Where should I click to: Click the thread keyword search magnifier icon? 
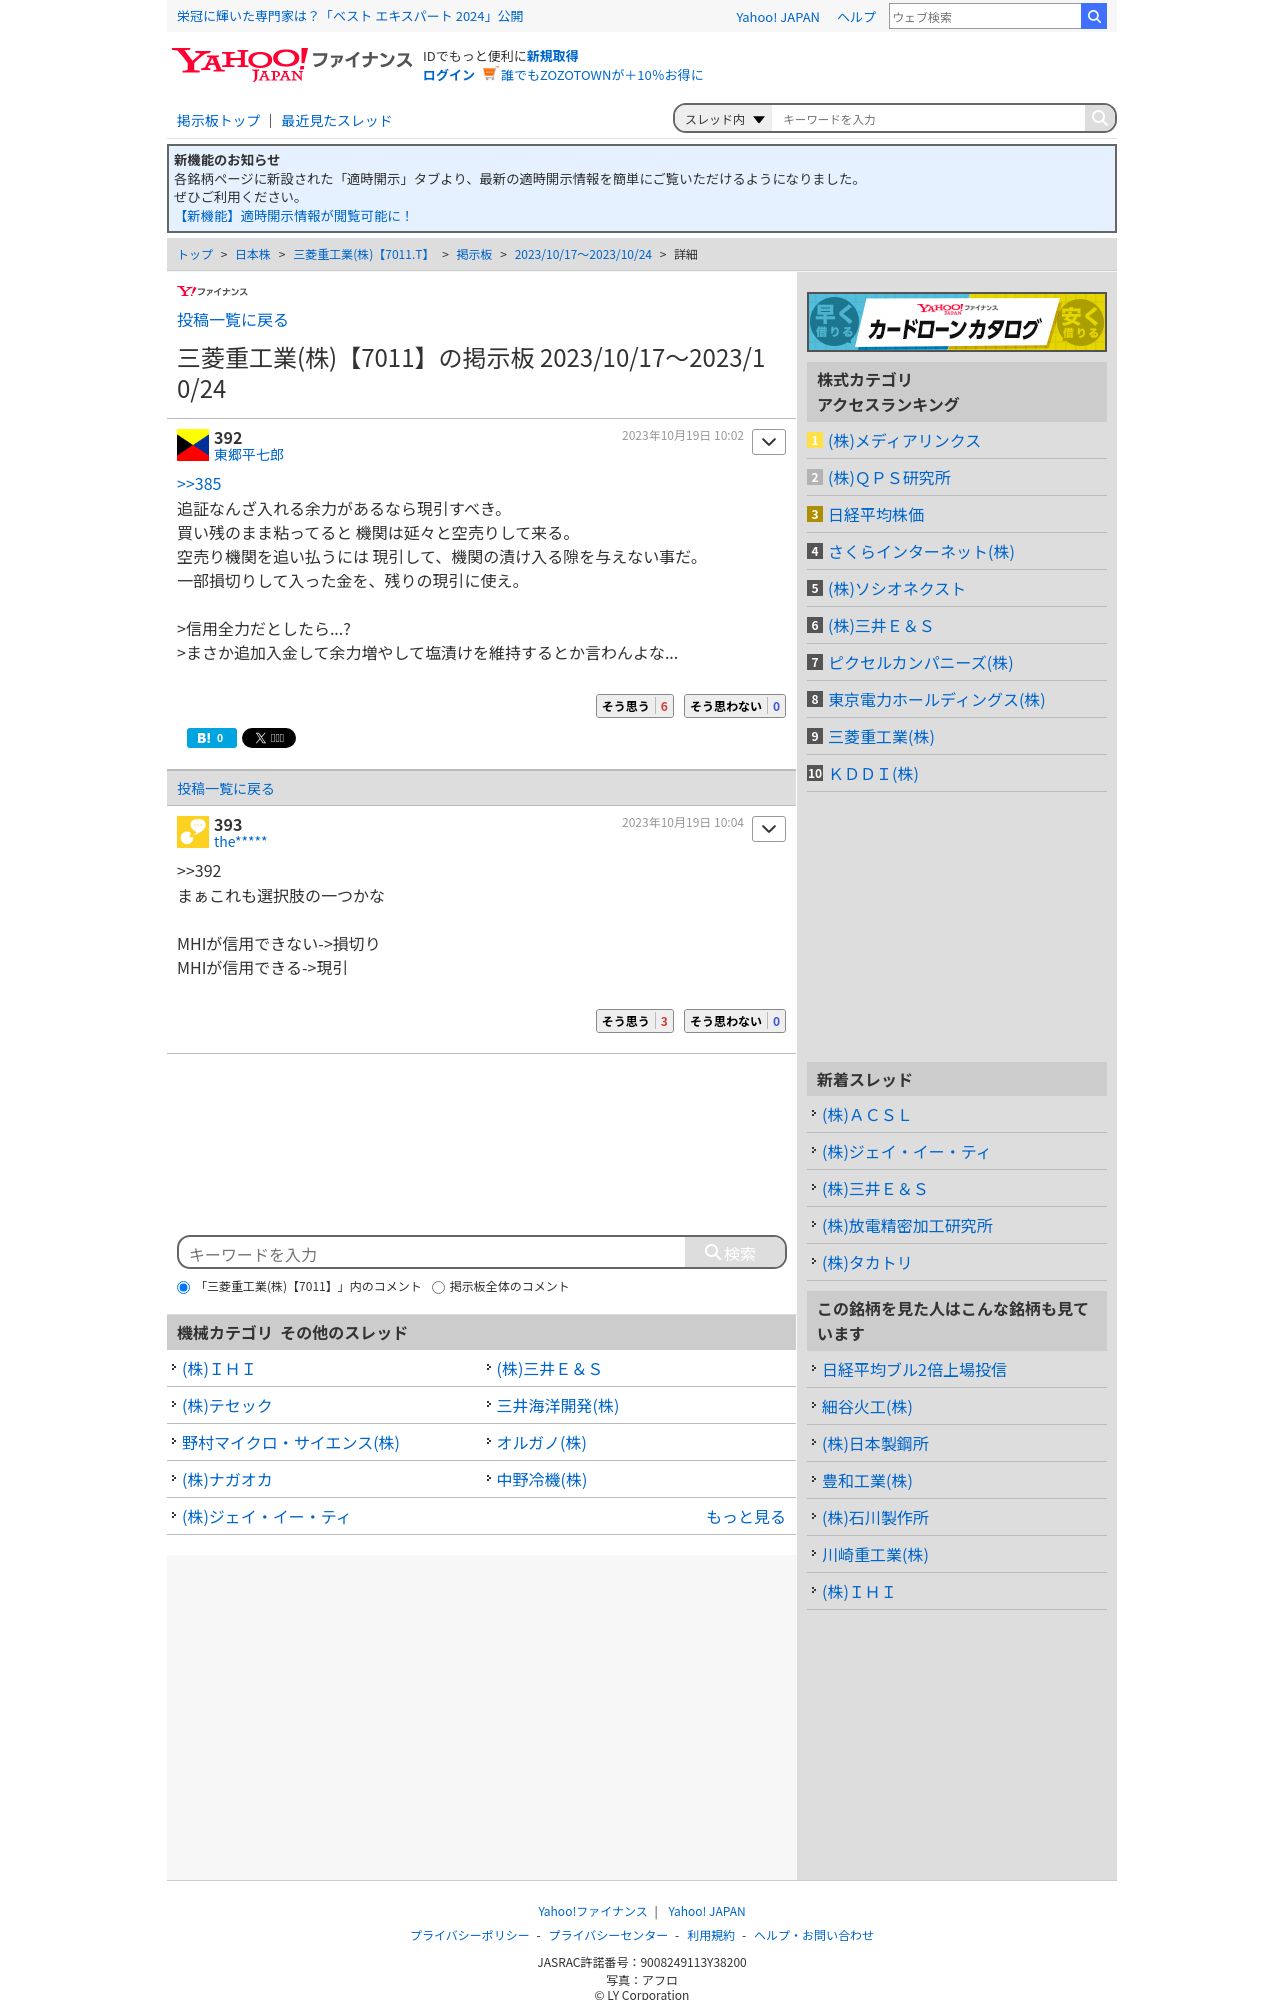tap(1099, 118)
